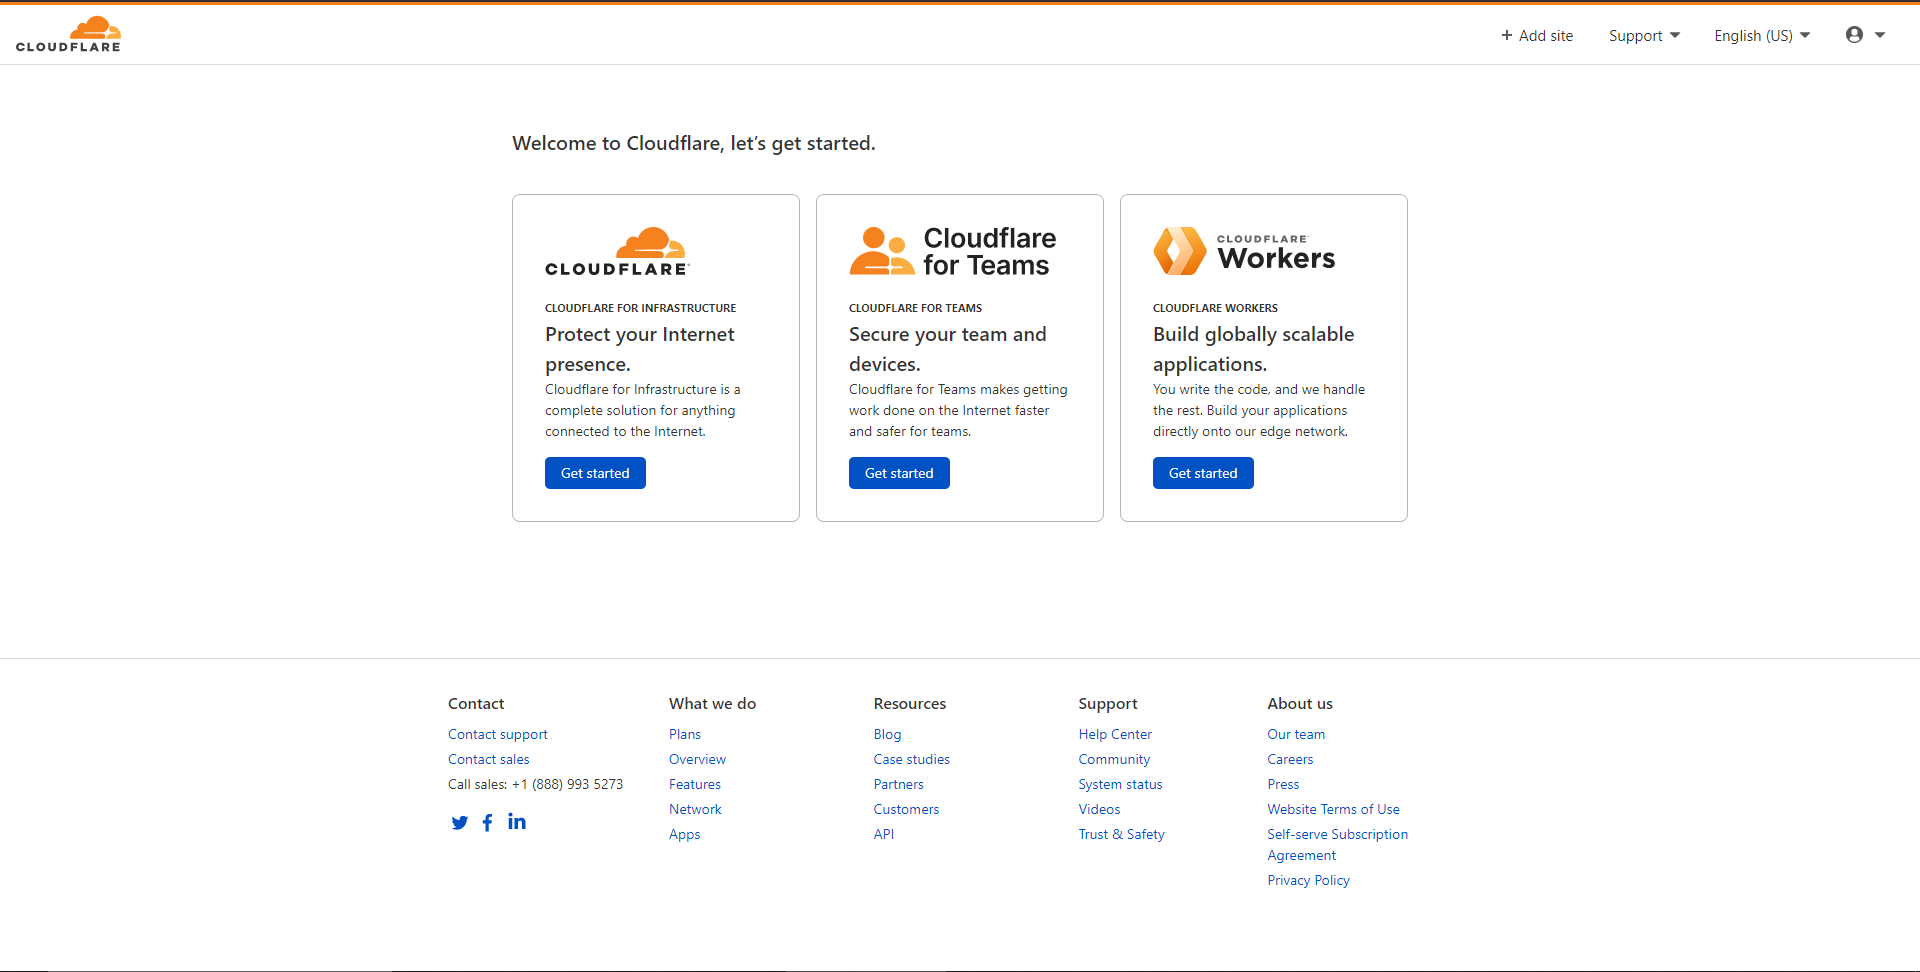This screenshot has height=972, width=1920.
Task: Click the 'Build globally scalable applications.' heading
Action: pos(1254,349)
